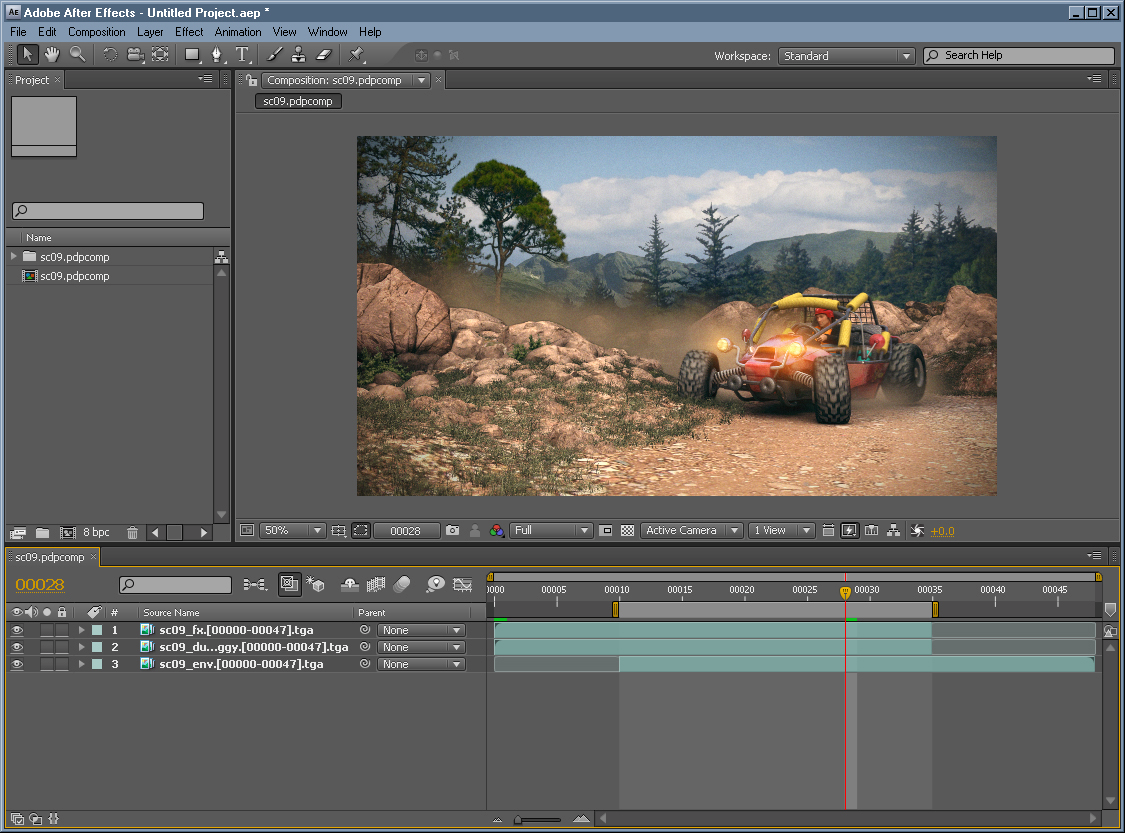Toggle frame blending for timeline
This screenshot has height=833, width=1125.
tap(376, 585)
